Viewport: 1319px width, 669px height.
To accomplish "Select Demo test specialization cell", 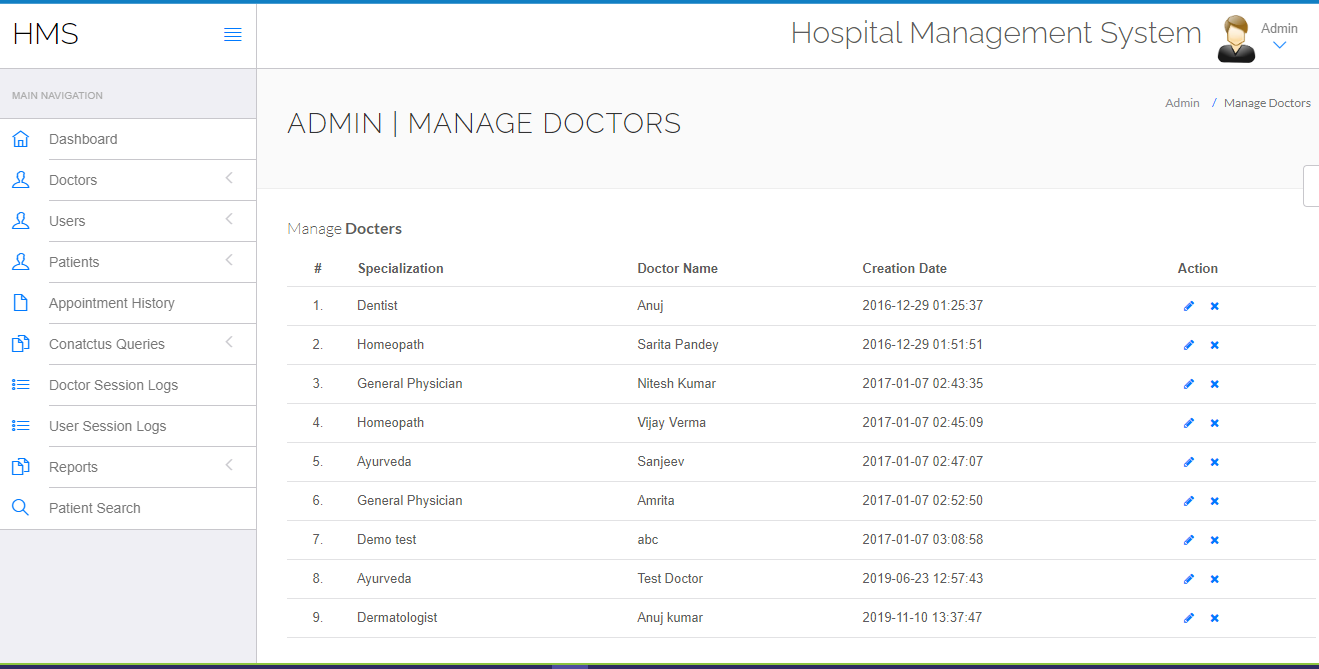I will pyautogui.click(x=386, y=539).
